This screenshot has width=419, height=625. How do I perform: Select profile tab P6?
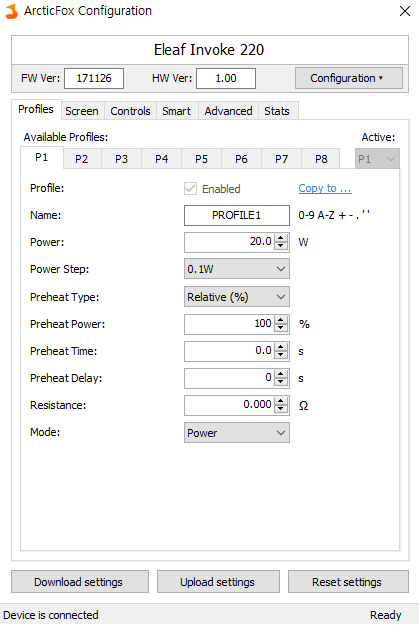click(x=241, y=159)
